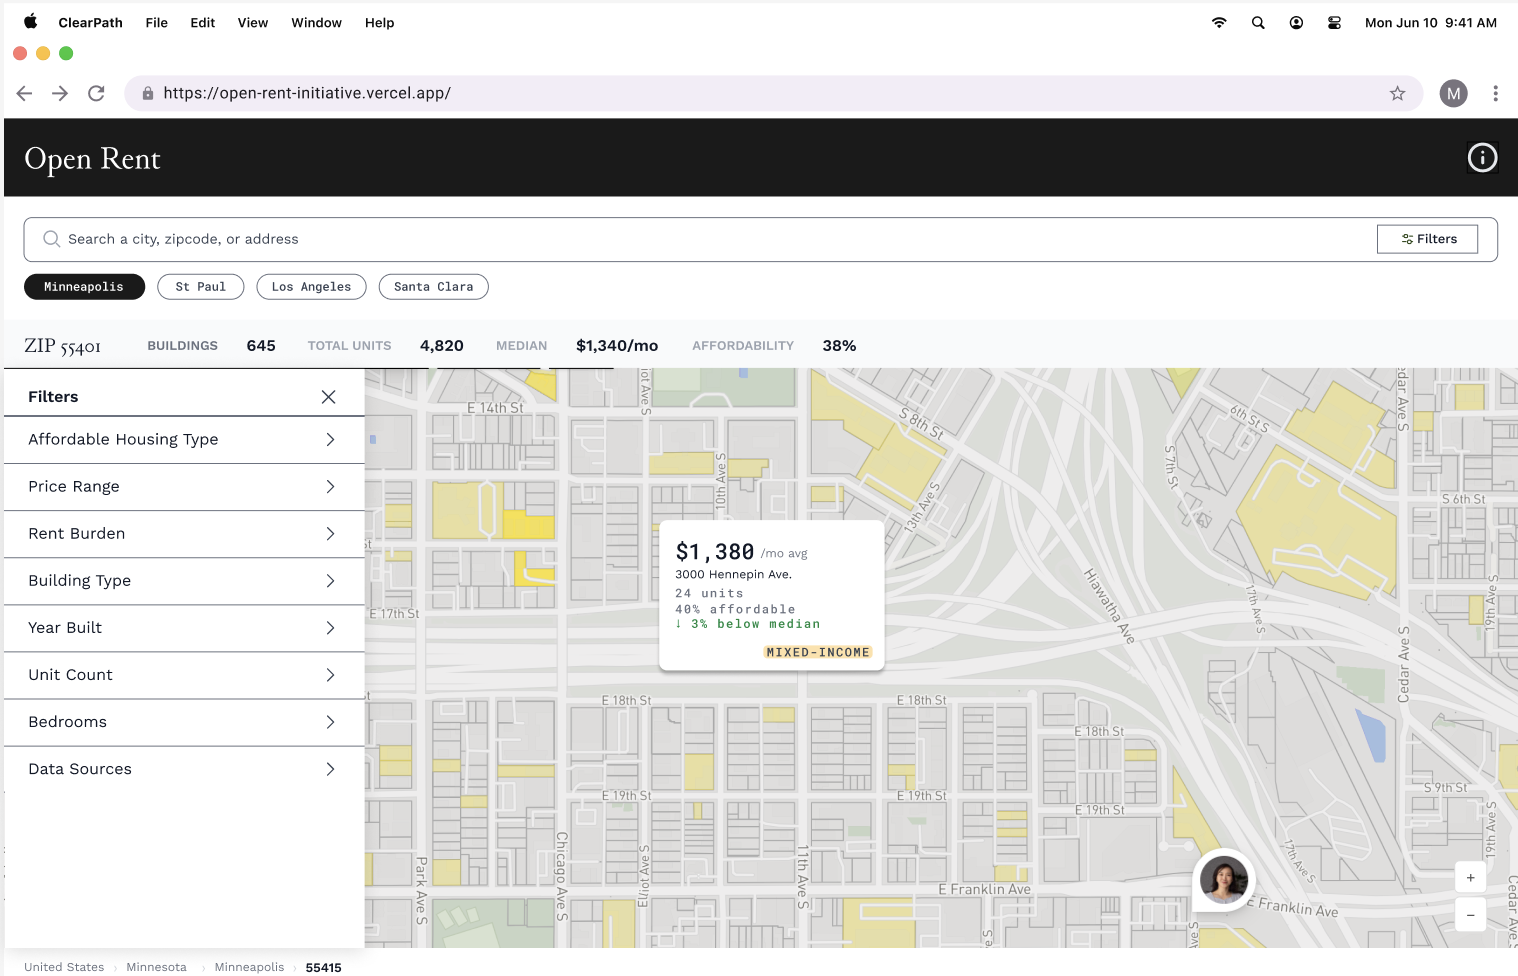
Task: Click United States breadcrumb link
Action: [x=64, y=967]
